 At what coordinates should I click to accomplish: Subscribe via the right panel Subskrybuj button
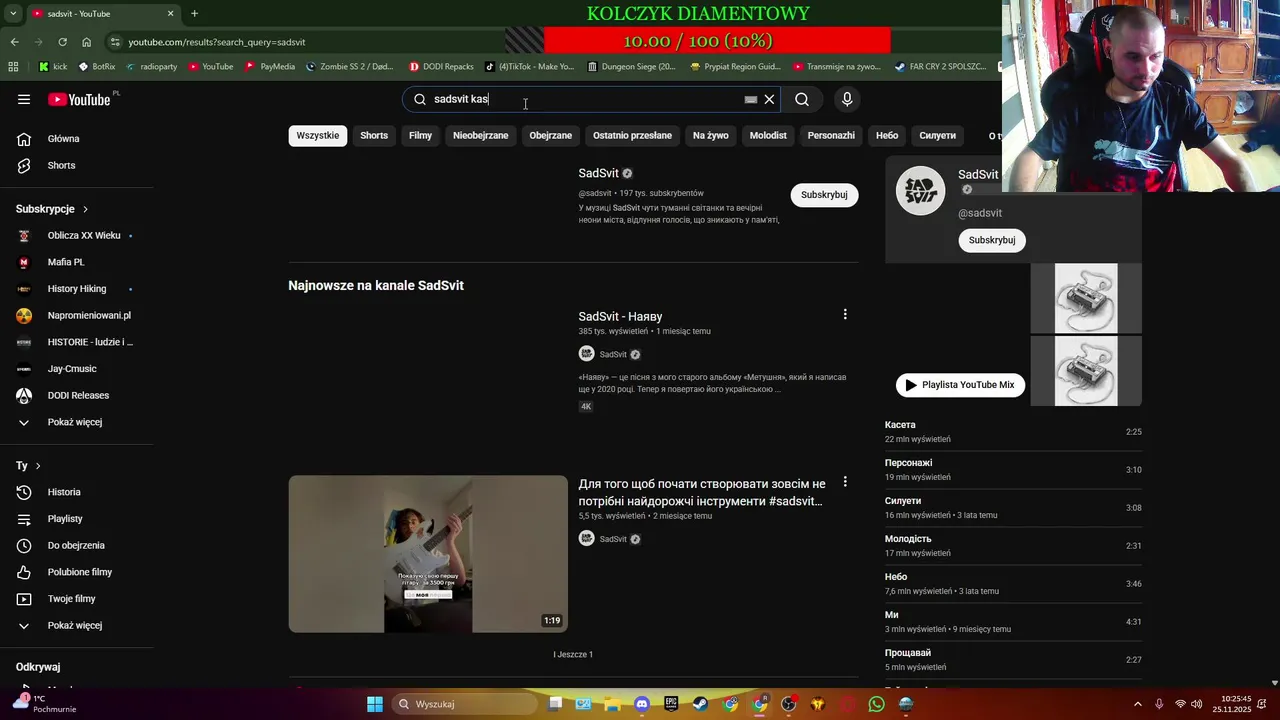(992, 240)
